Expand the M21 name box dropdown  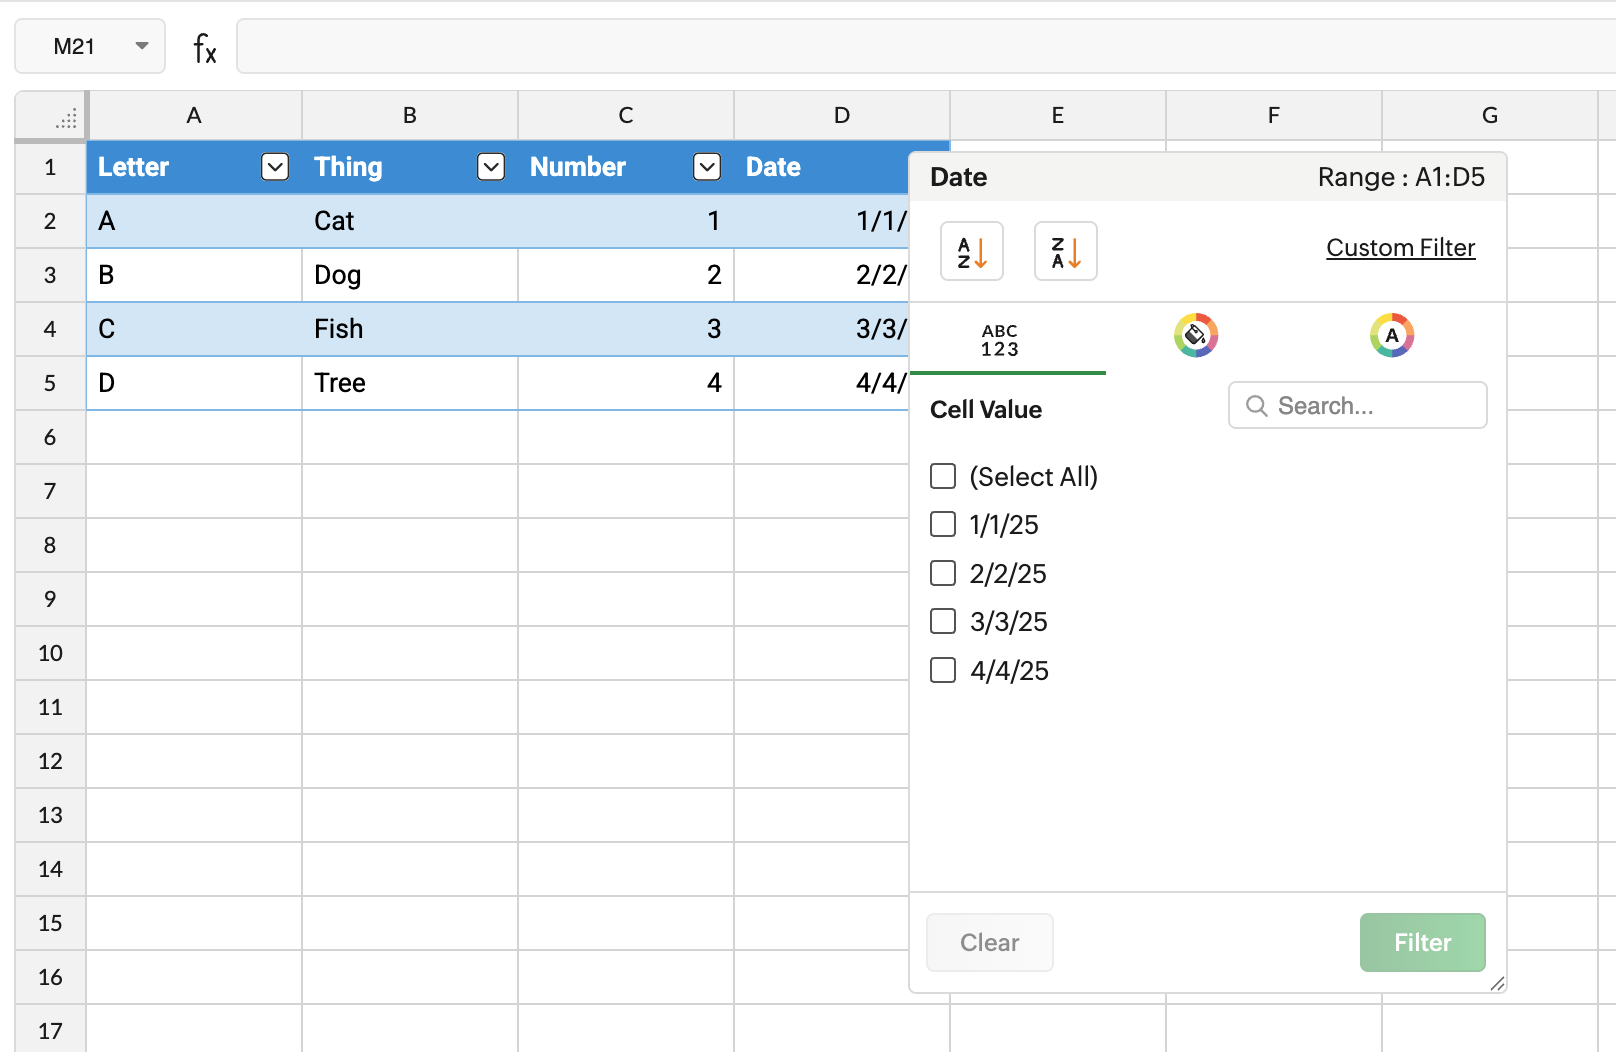142,46
